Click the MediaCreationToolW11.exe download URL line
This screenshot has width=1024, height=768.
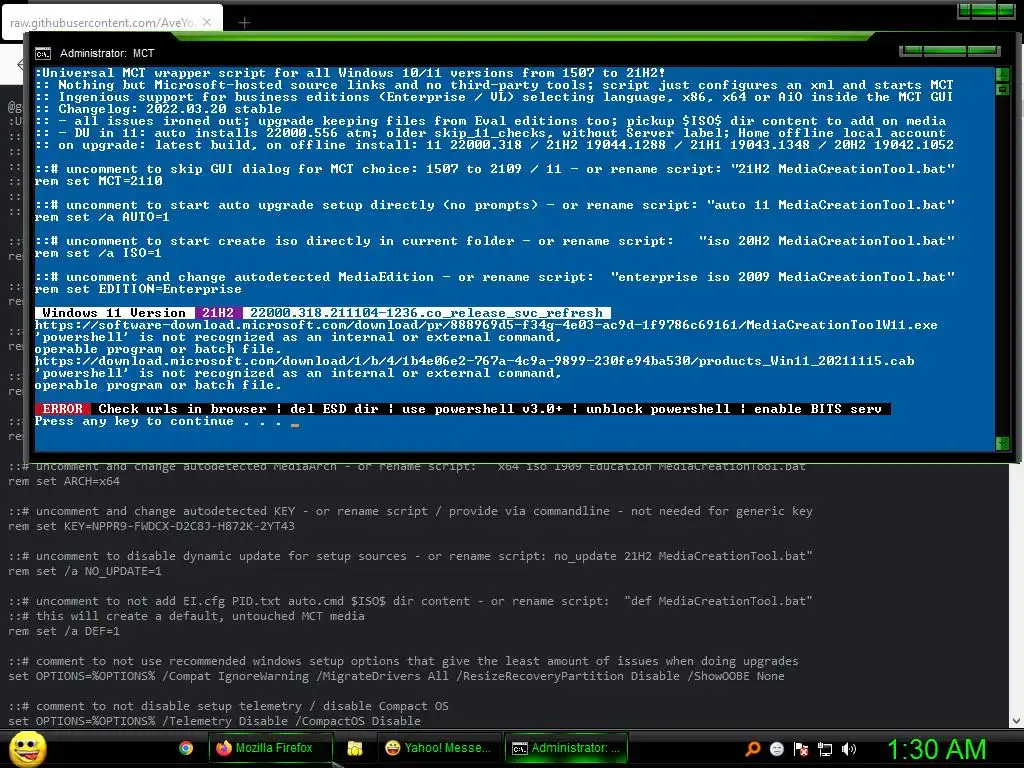pyautogui.click(x=486, y=325)
